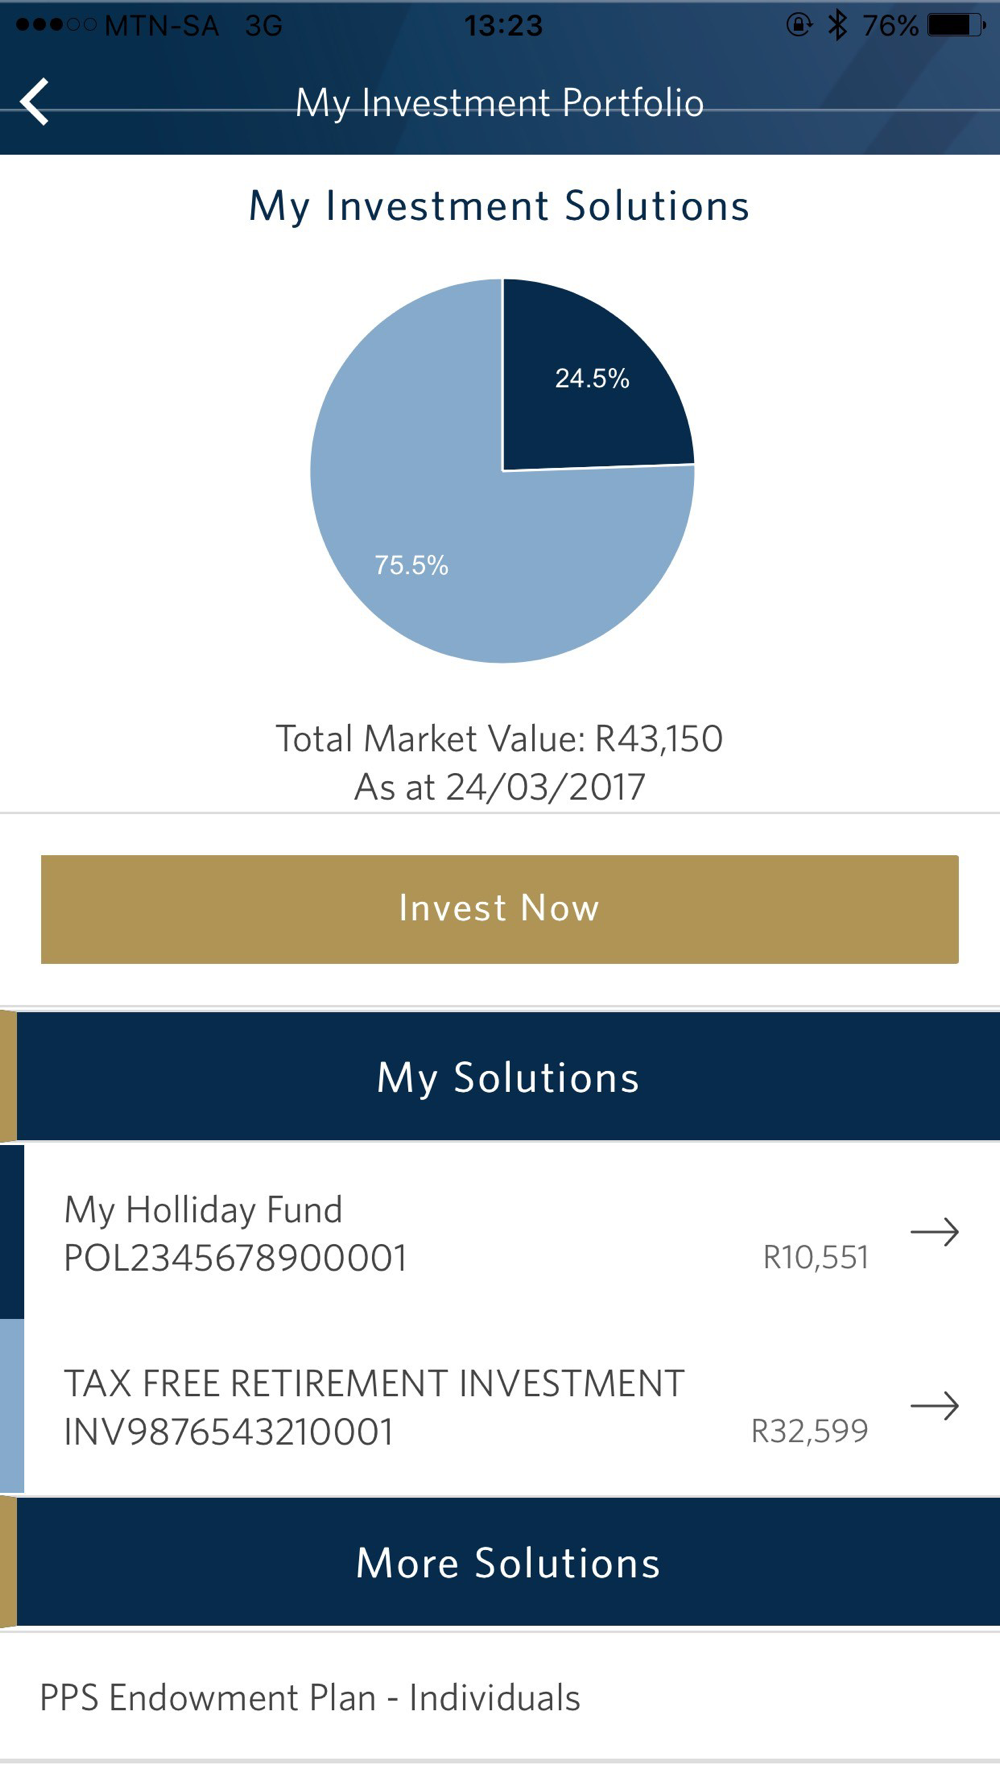1000x1778 pixels.
Task: Select the 75.5% light blue pie slice
Action: click(420, 560)
